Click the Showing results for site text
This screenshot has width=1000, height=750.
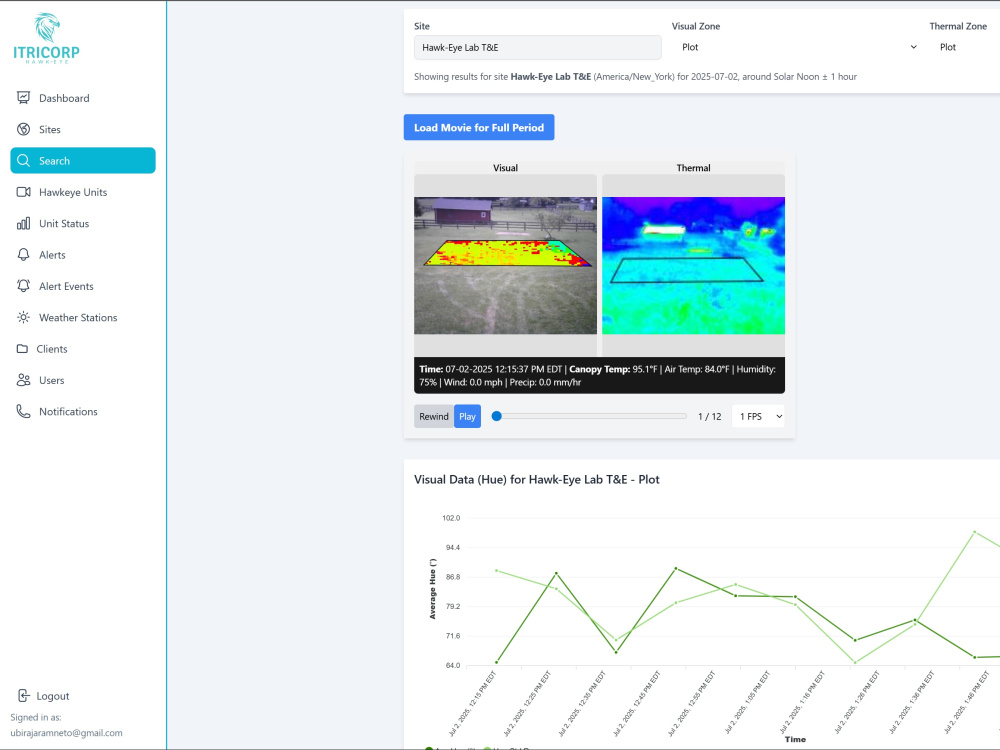click(x=635, y=77)
